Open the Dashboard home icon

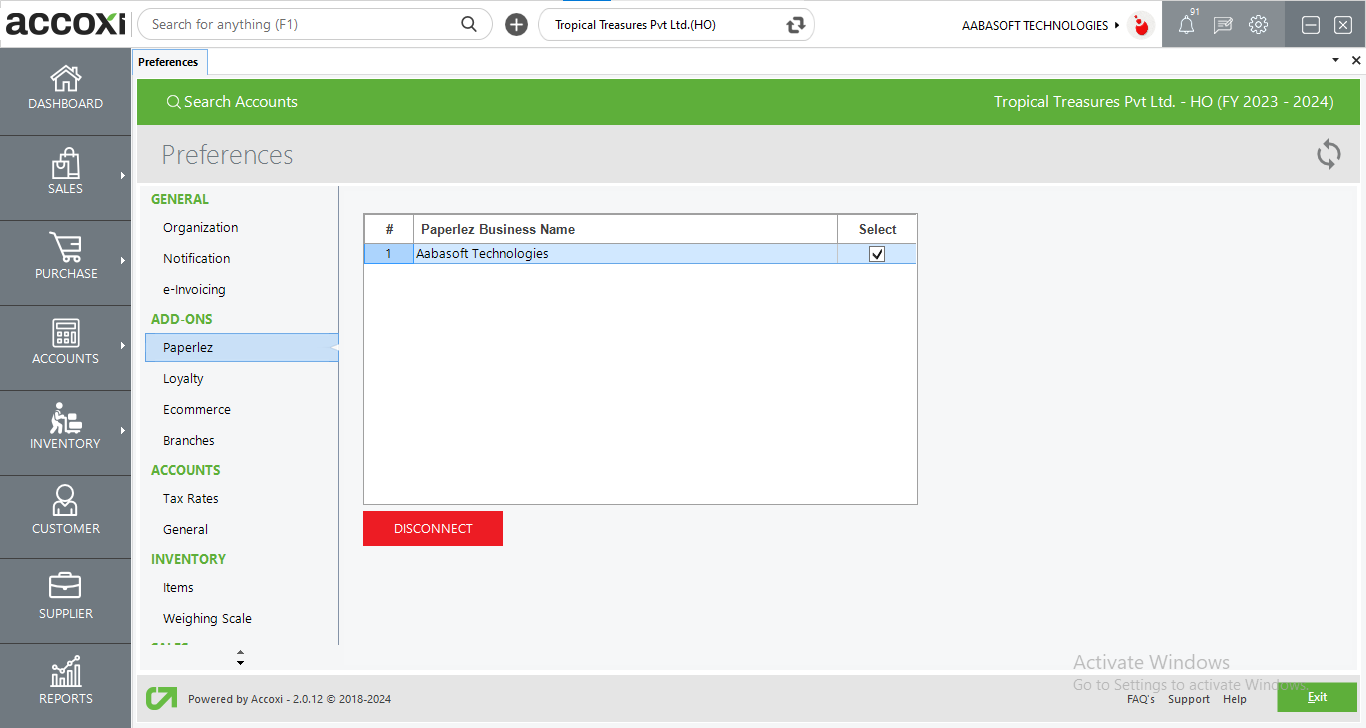[65, 79]
